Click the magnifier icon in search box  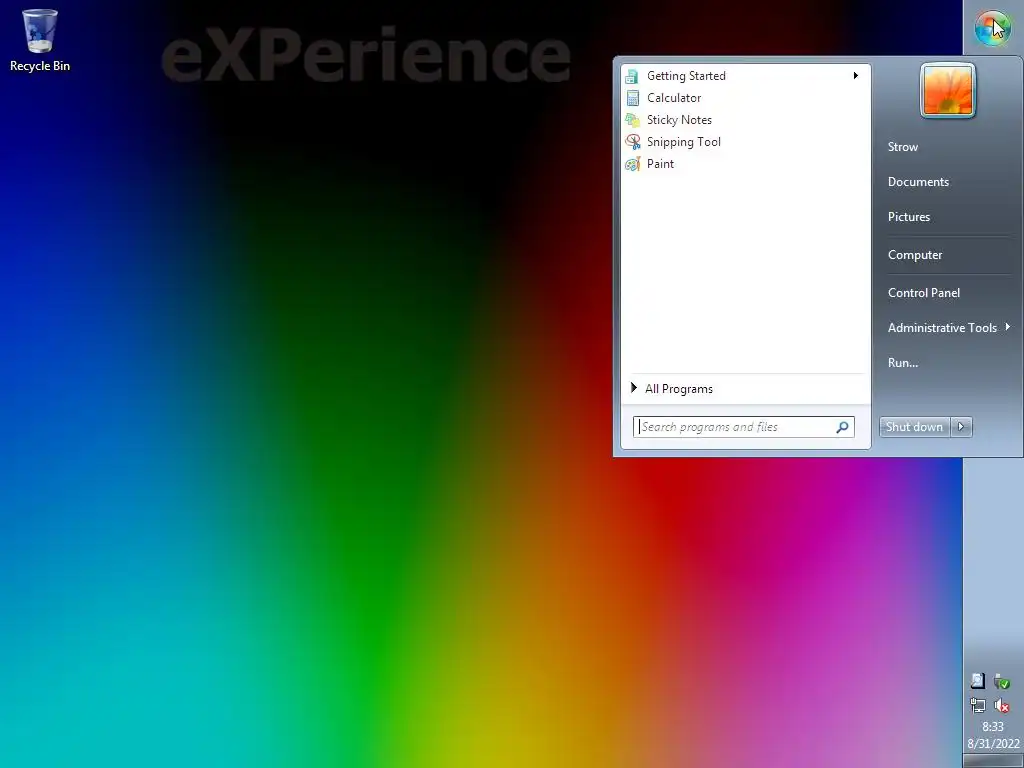(x=842, y=427)
